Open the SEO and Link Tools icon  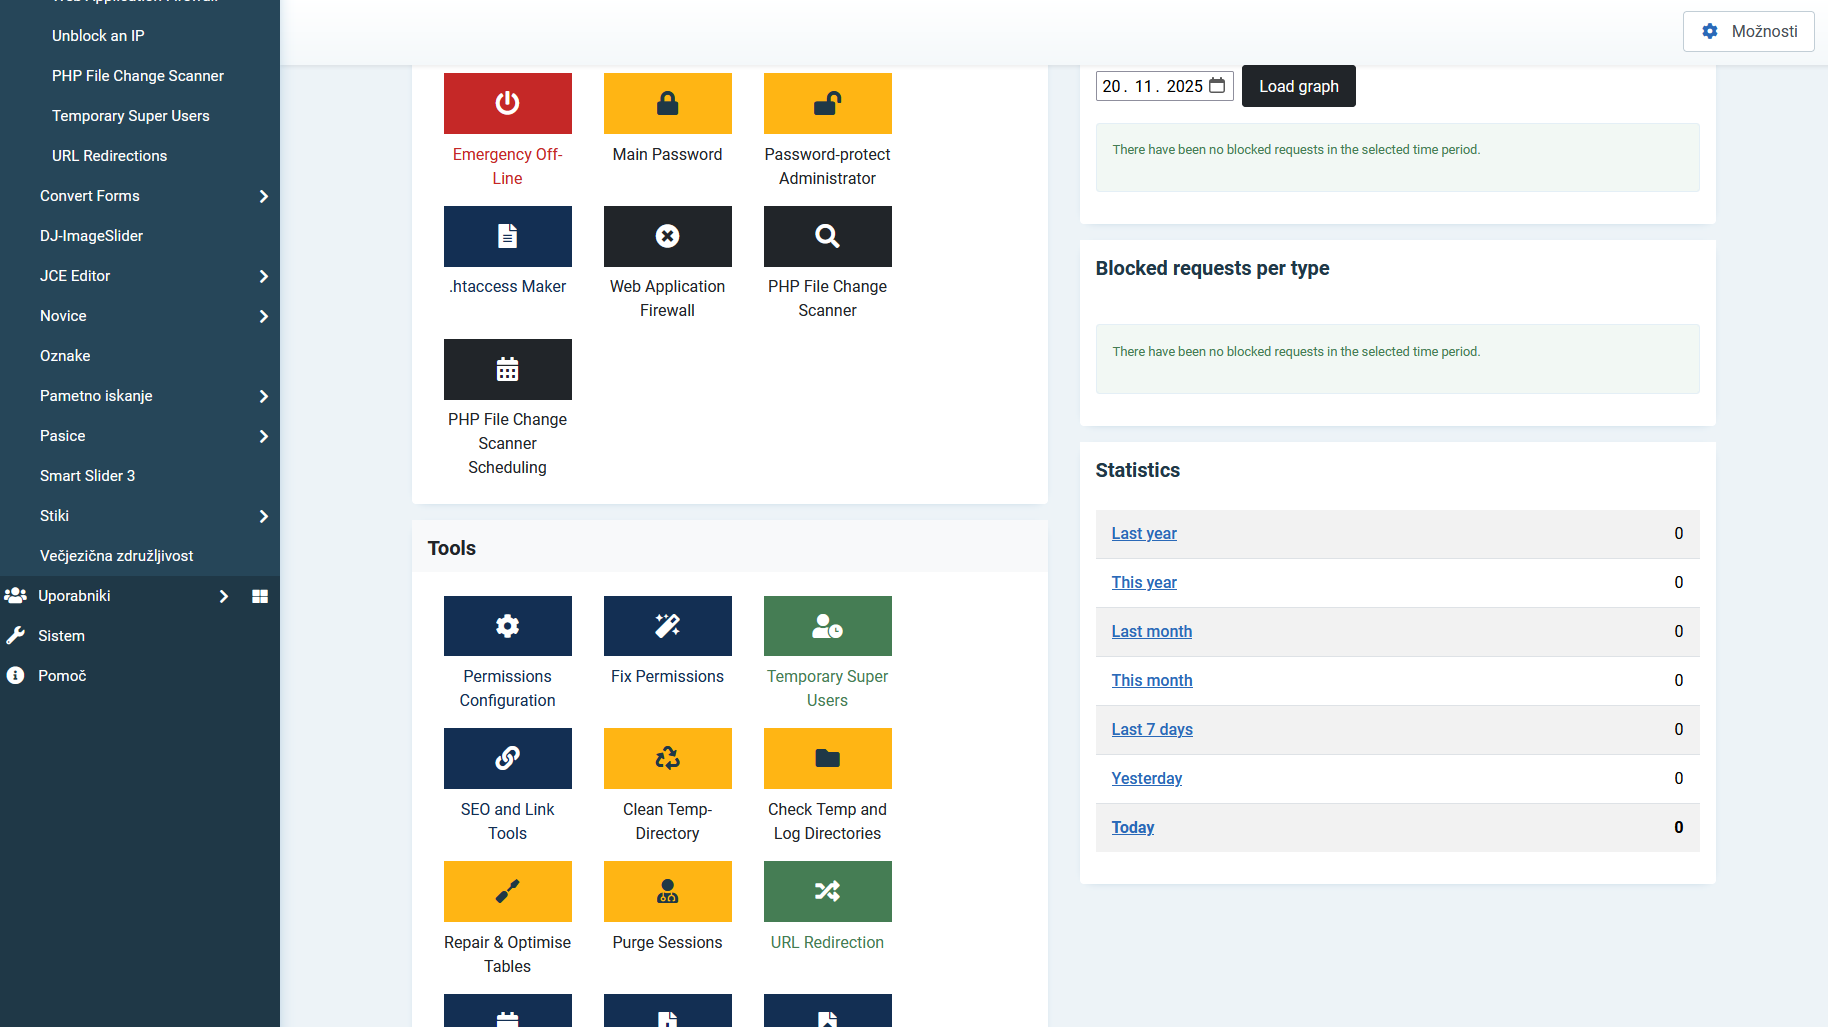[507, 758]
